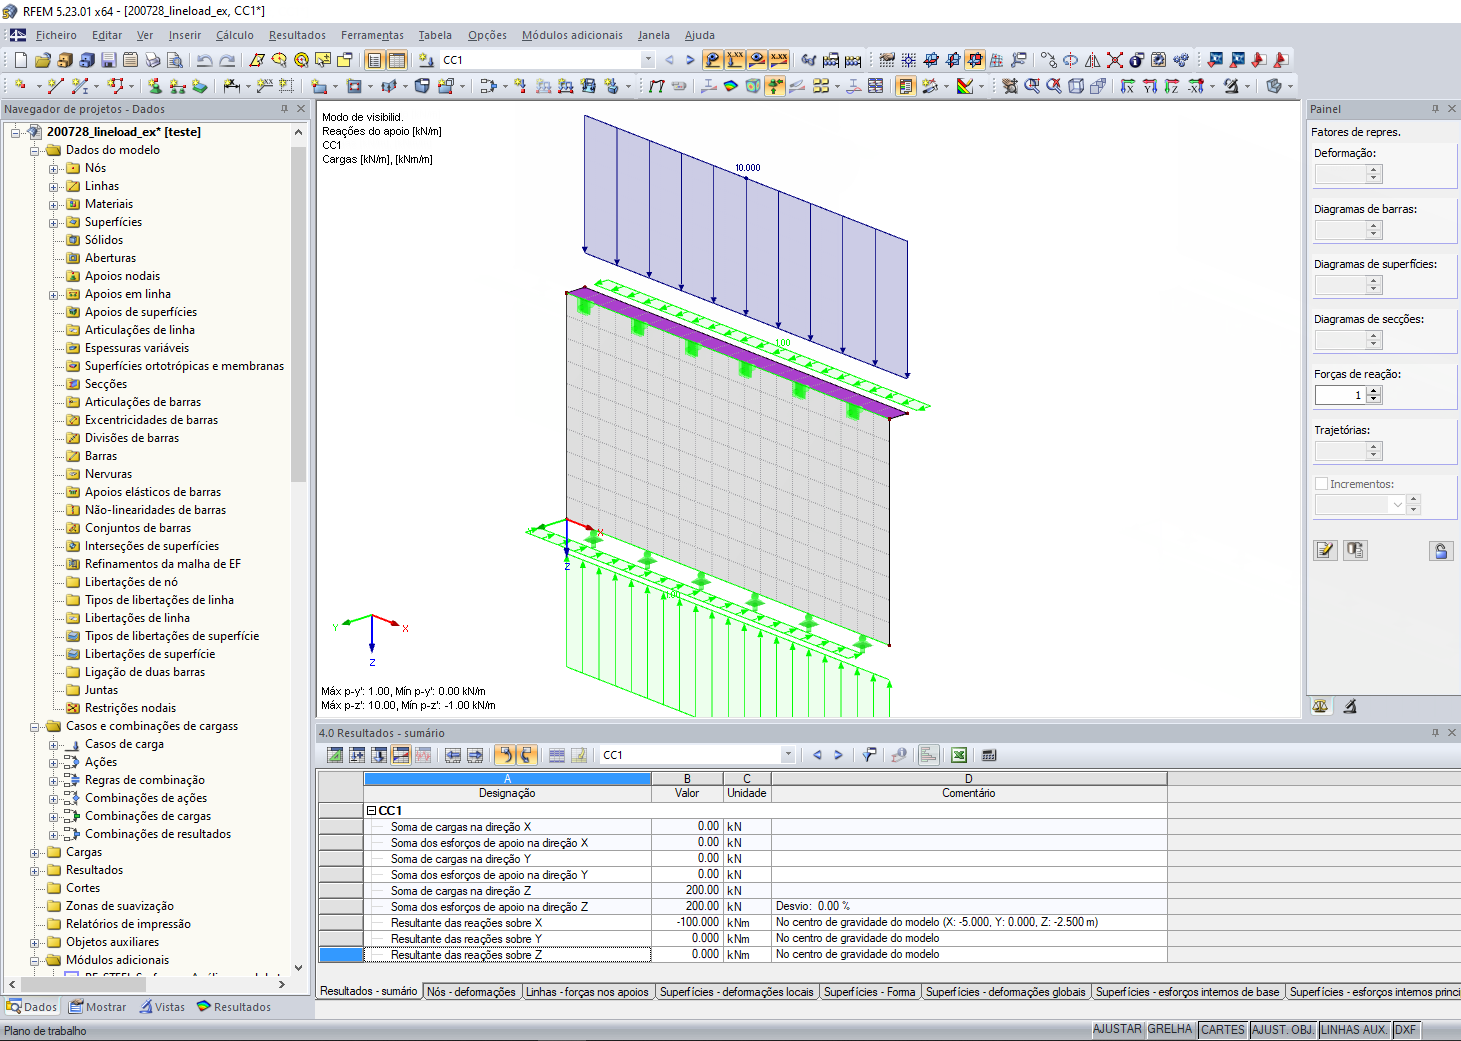Toggle show values on results icon
Image resolution: width=1461 pixels, height=1041 pixels.
pyautogui.click(x=779, y=60)
